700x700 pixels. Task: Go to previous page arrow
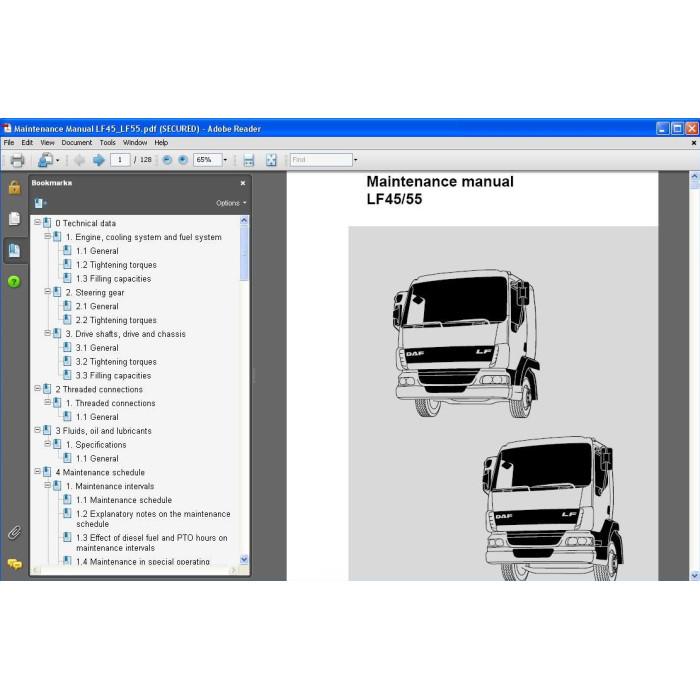point(79,160)
